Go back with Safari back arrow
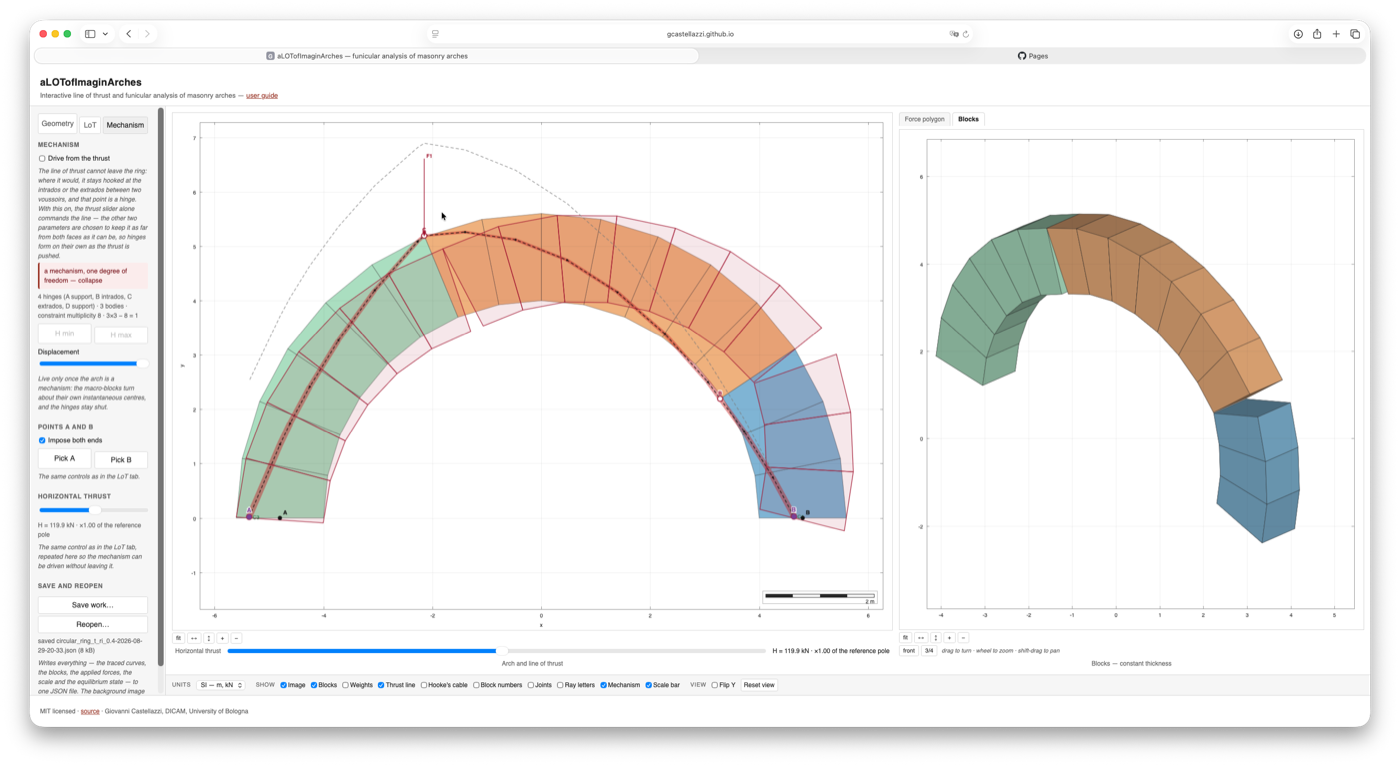The height and width of the screenshot is (766, 1400). tap(129, 34)
